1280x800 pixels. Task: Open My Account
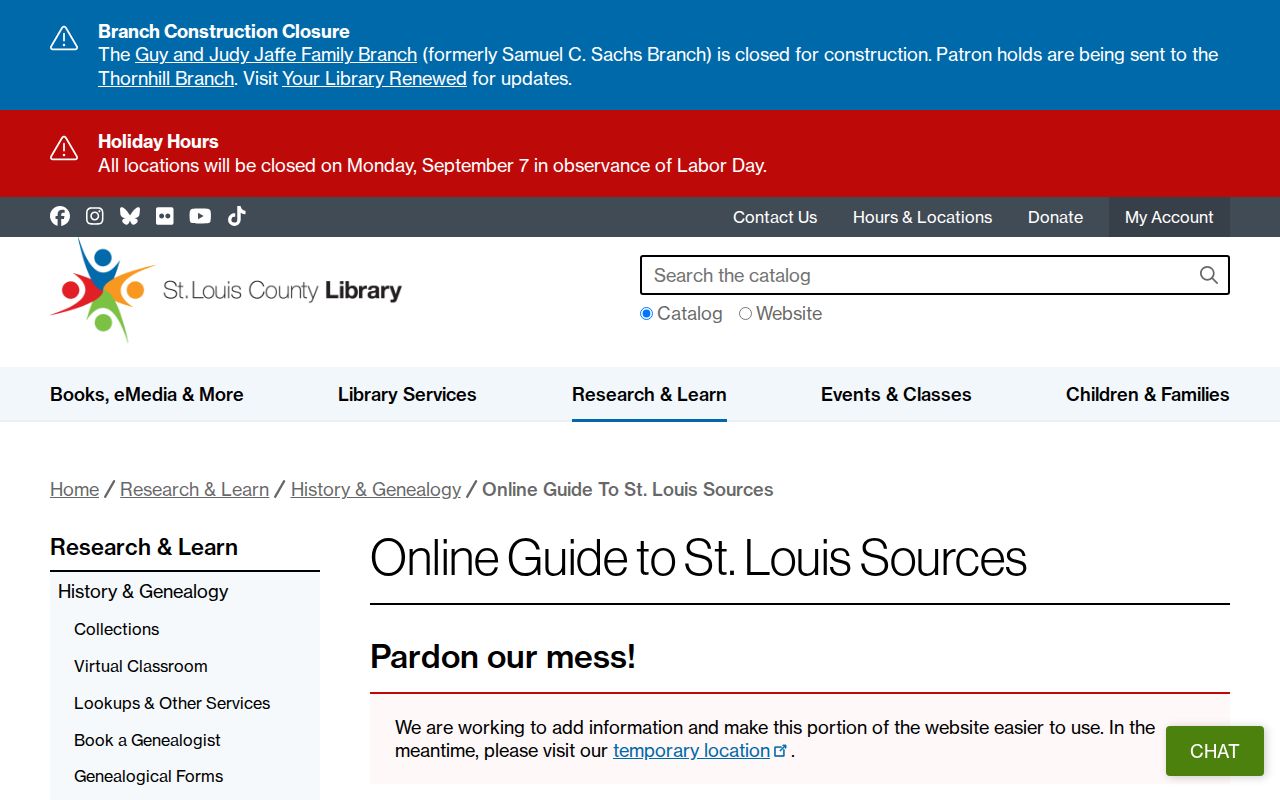click(x=1169, y=217)
